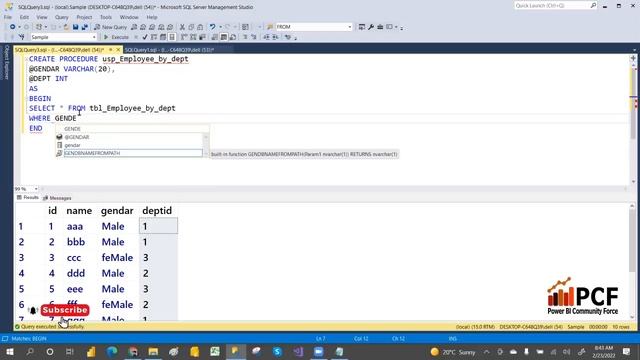Open the FROM find combo box dropdown
640x360 pixels.
[349, 27]
